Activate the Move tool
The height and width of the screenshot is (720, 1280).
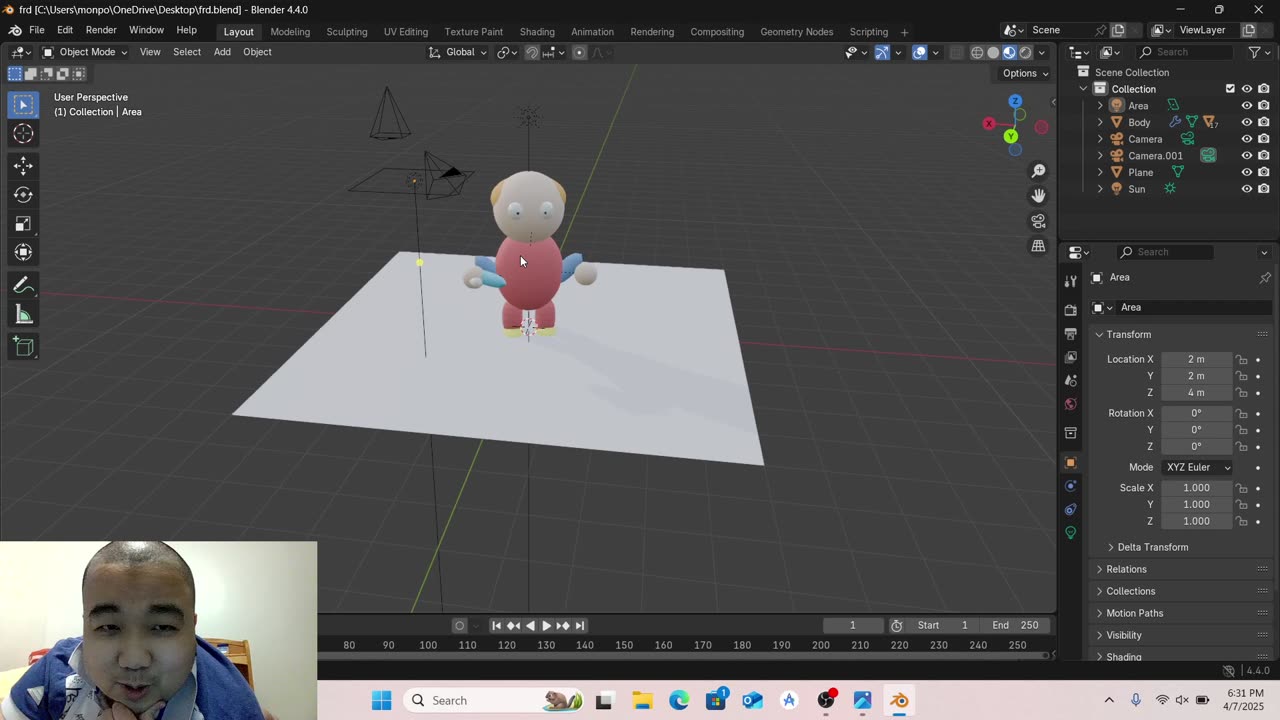23,166
